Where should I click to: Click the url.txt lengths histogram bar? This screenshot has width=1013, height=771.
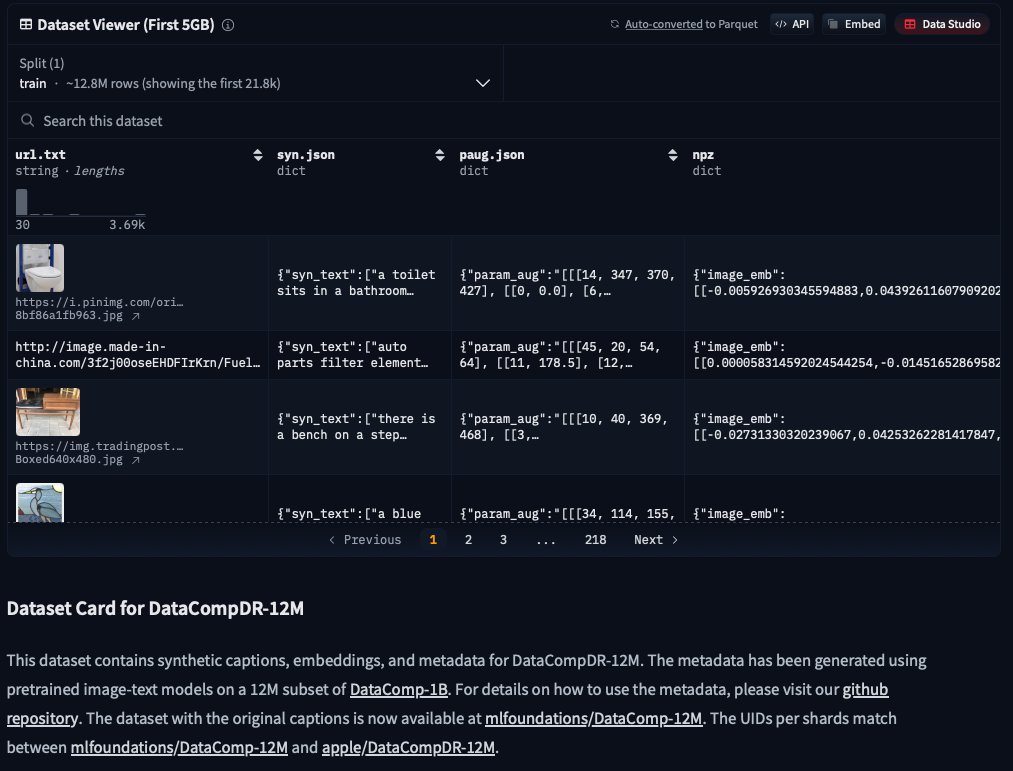pos(21,202)
